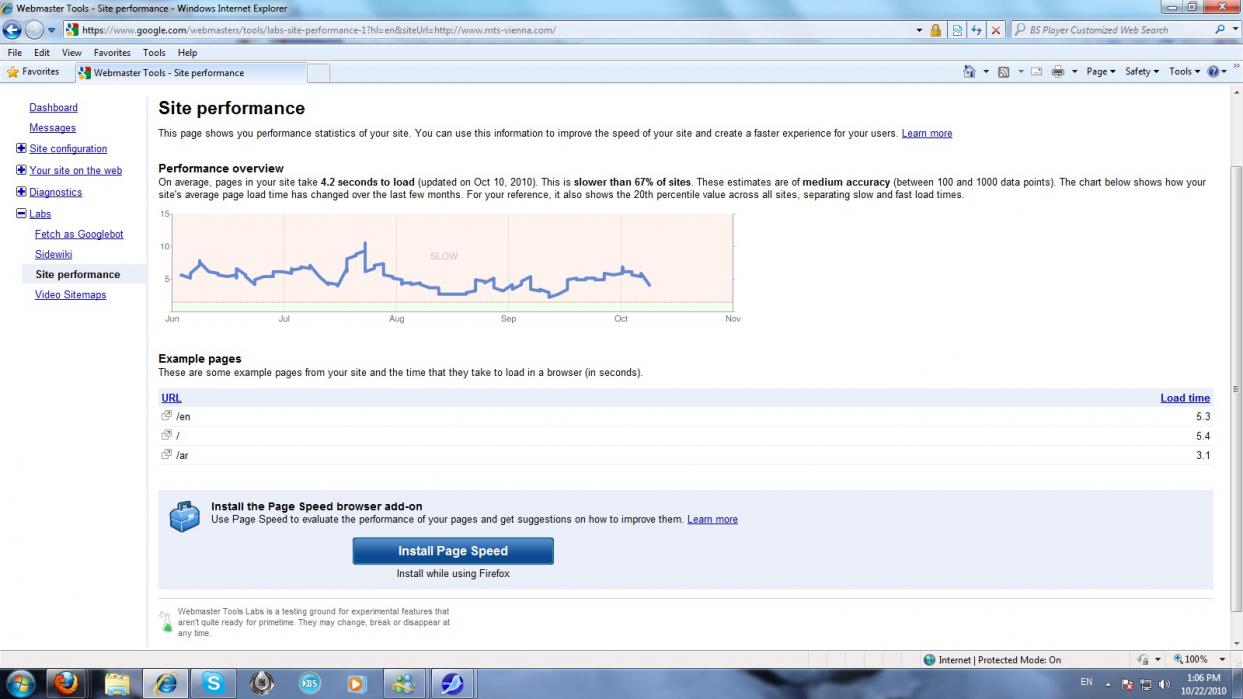Click the new-window icon beside /en
Screen dimensions: 1243x699
(x=167, y=415)
